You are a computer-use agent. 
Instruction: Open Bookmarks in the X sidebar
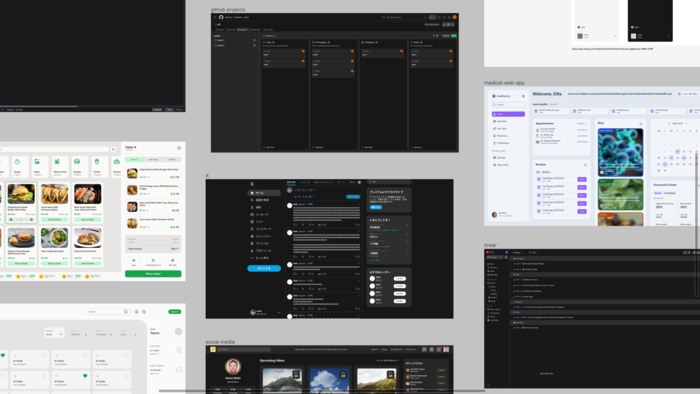(260, 229)
